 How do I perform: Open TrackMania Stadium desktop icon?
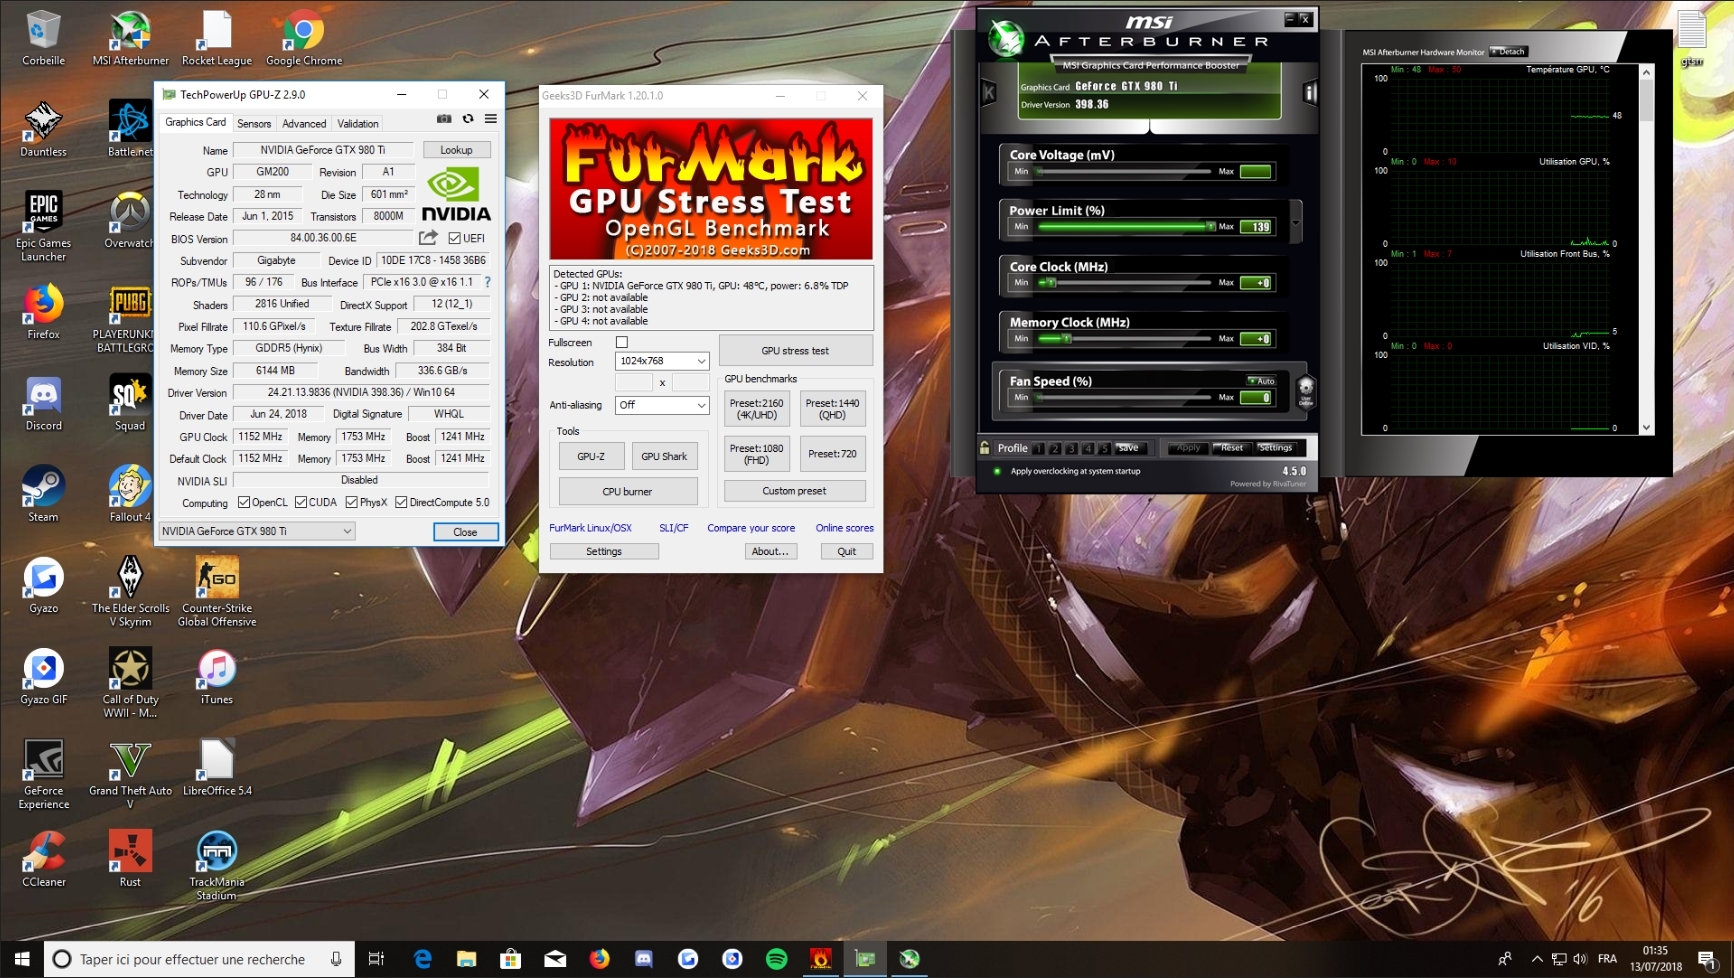point(217,866)
